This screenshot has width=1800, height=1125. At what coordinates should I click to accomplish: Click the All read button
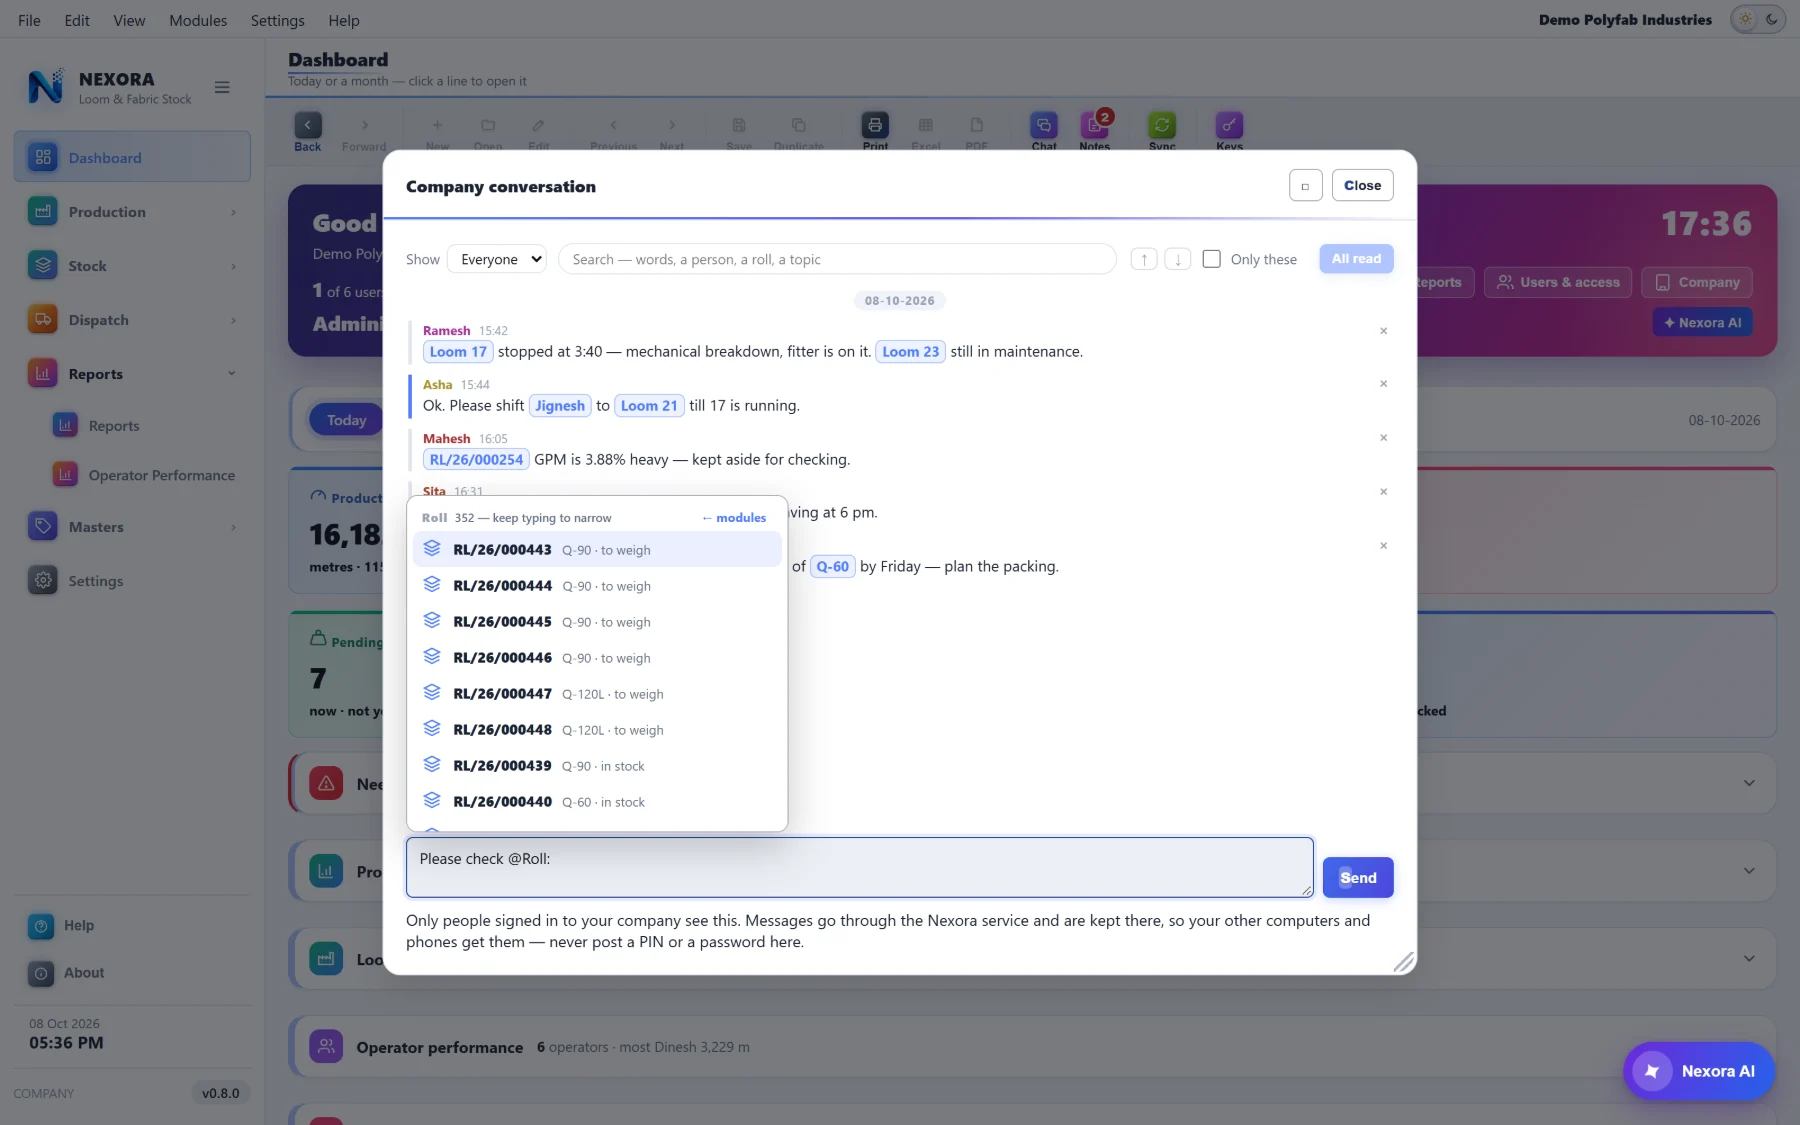pyautogui.click(x=1356, y=259)
